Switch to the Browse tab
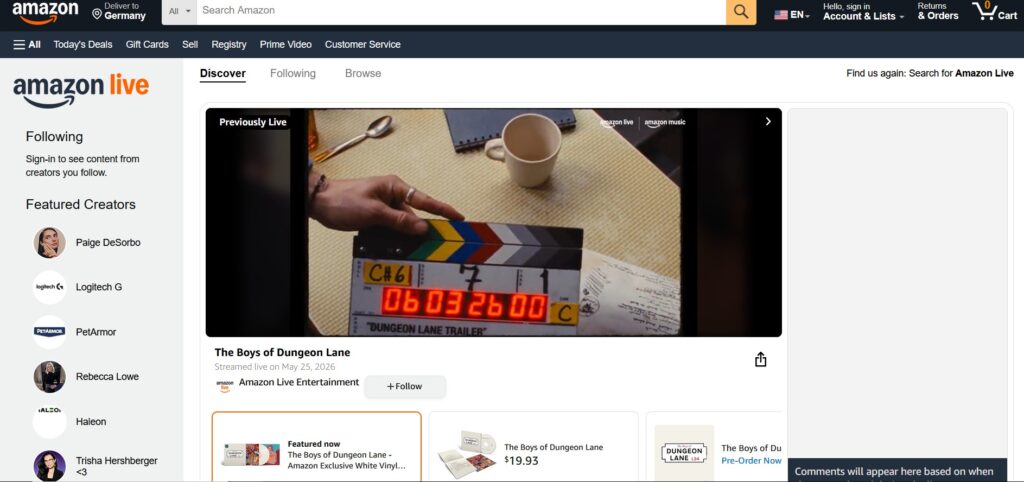1024x482 pixels. pos(363,74)
